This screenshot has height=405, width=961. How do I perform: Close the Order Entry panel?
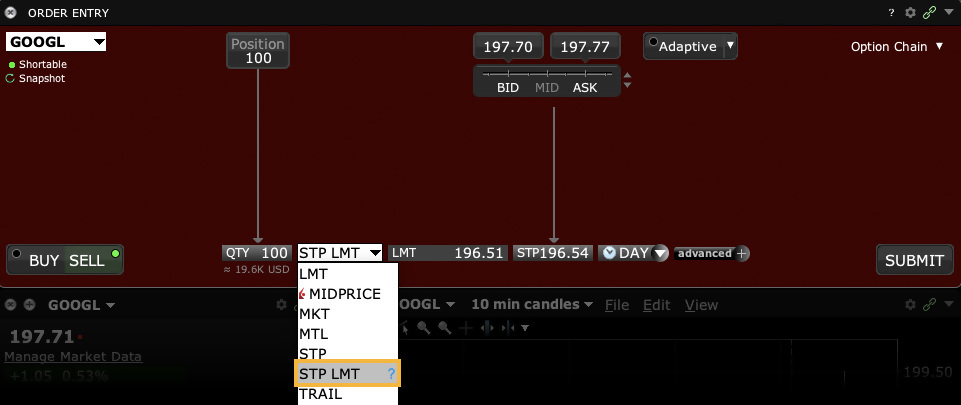pyautogui.click(x=11, y=13)
